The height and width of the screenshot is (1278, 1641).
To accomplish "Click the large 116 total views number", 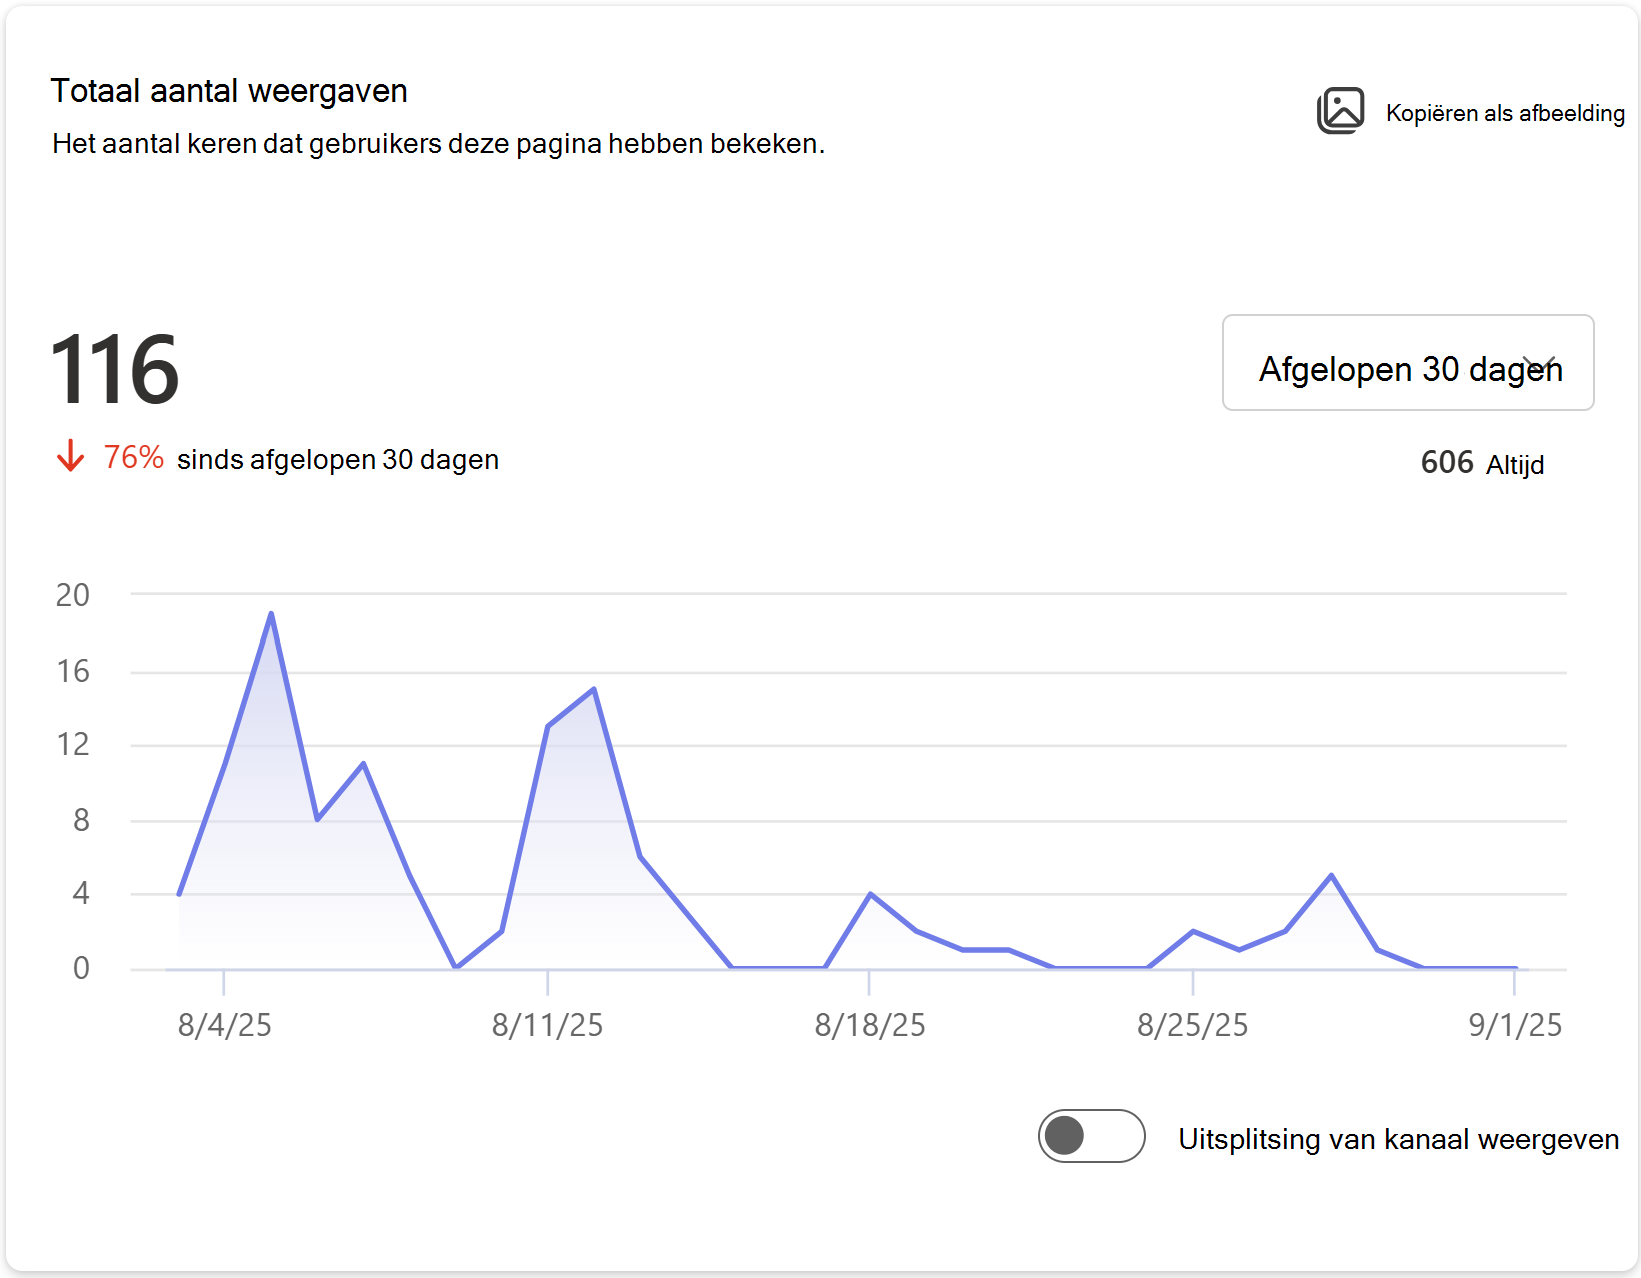I will 114,370.
